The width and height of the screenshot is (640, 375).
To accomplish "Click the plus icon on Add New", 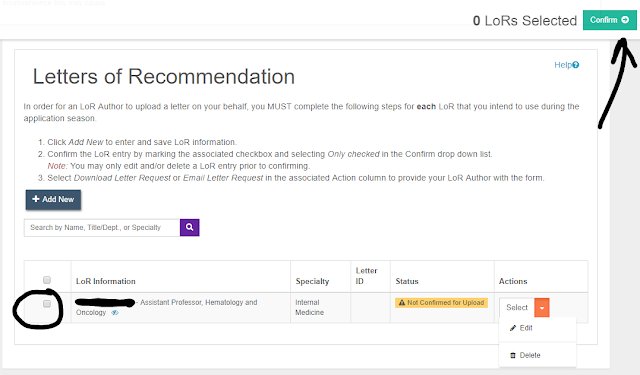I will pos(36,199).
